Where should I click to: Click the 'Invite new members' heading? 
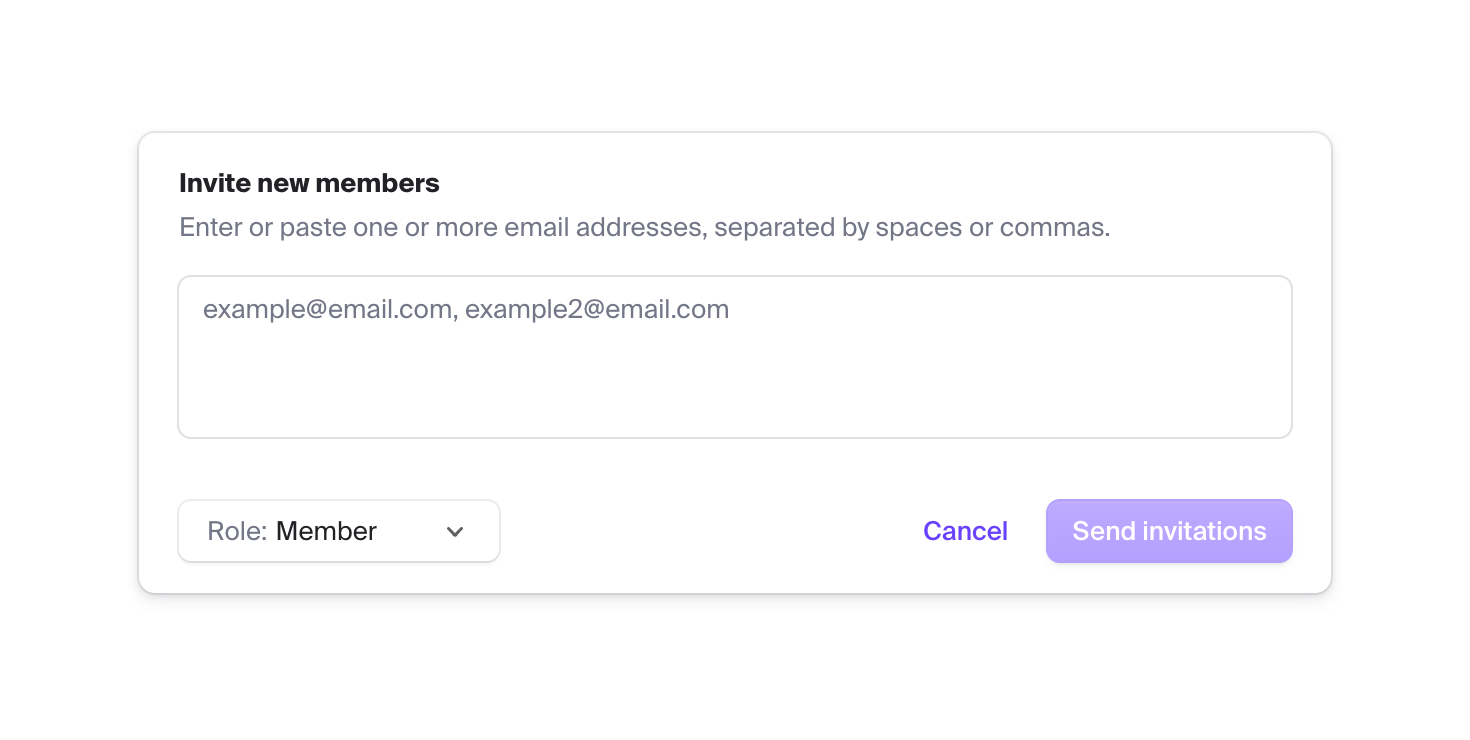pyautogui.click(x=309, y=183)
